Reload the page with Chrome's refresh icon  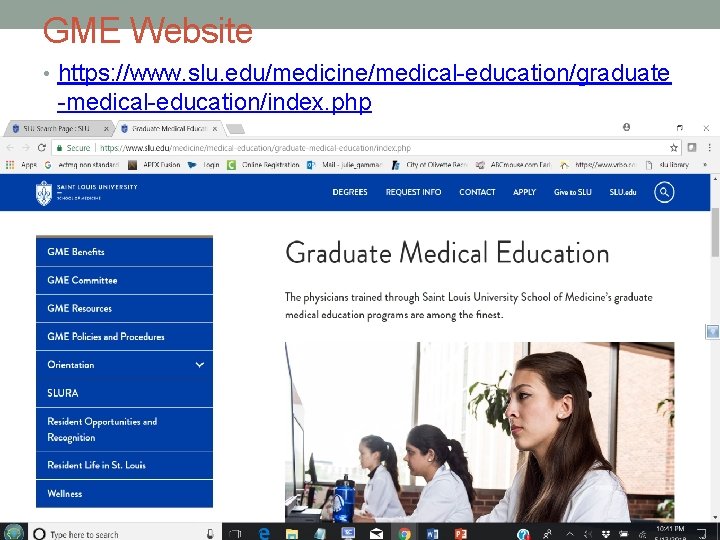pos(42,148)
